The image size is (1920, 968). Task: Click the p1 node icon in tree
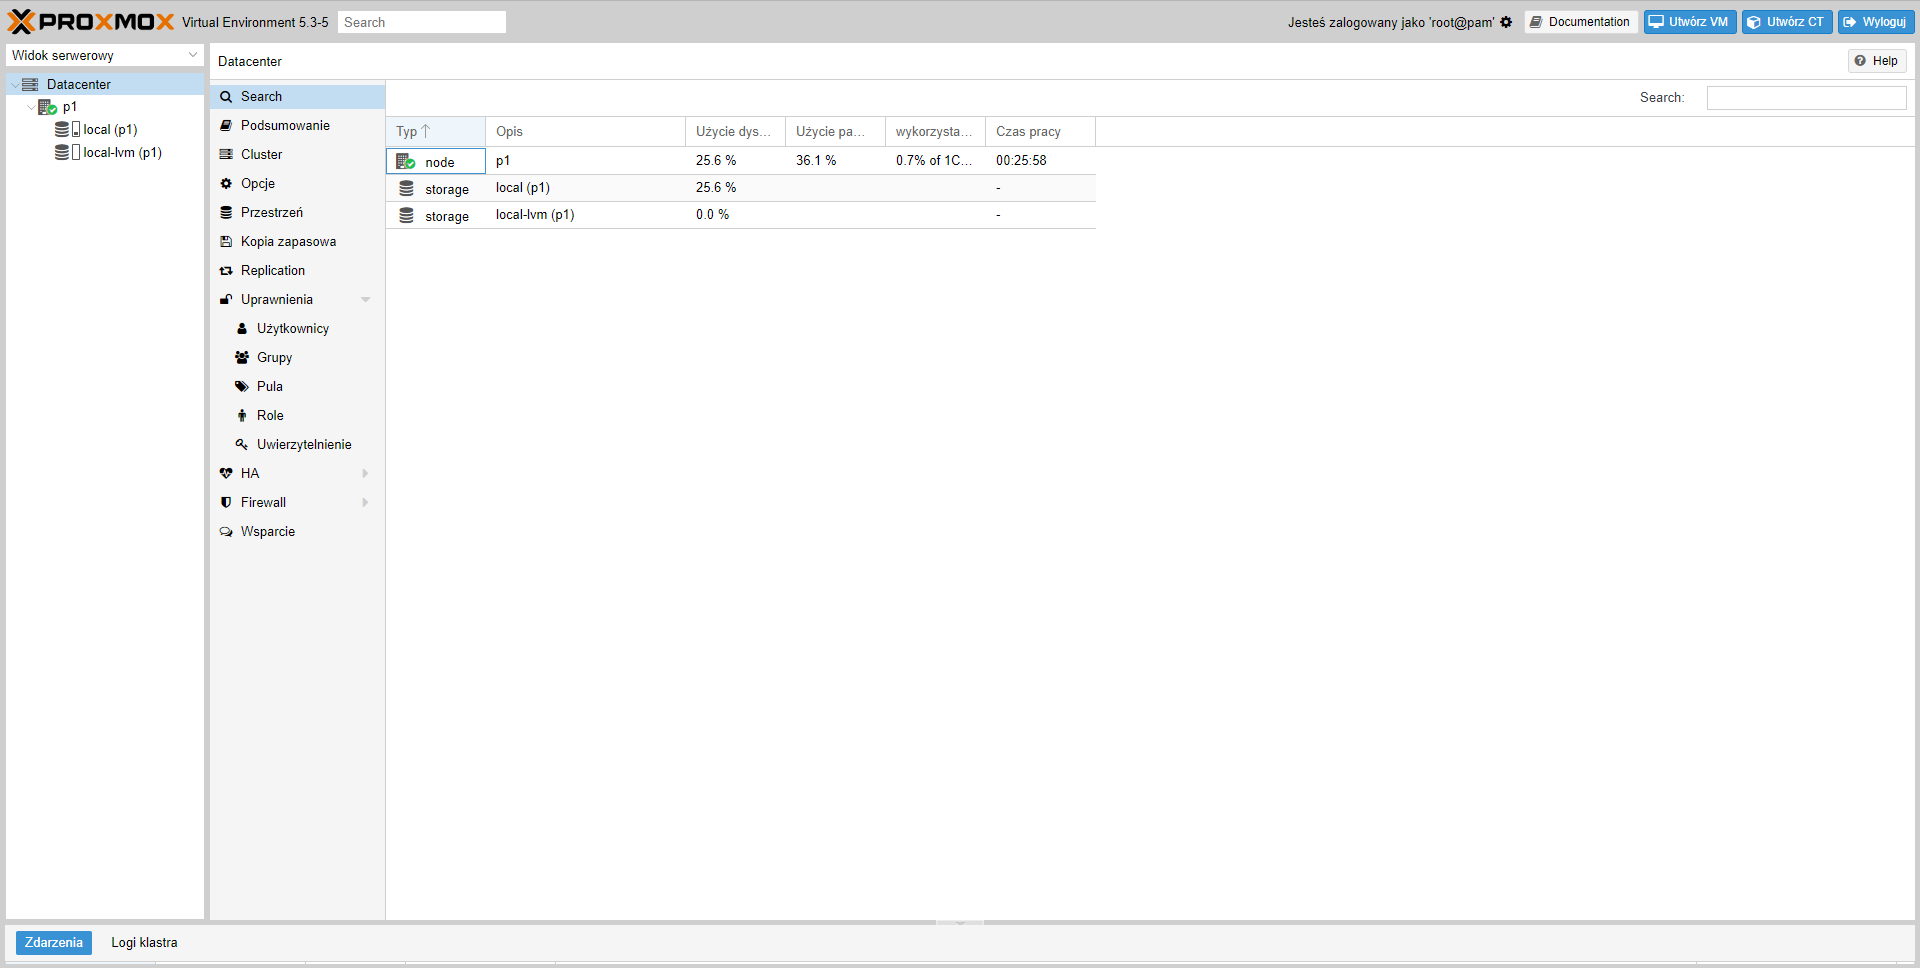tap(47, 107)
